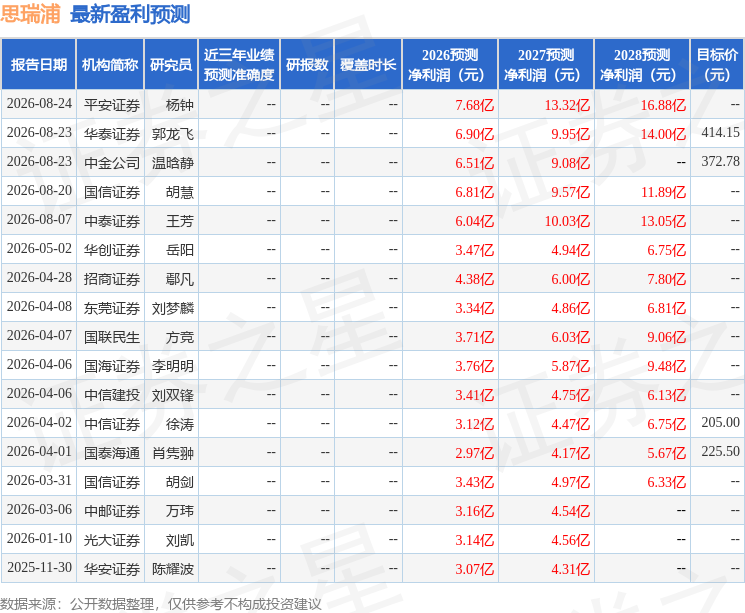Image resolution: width=745 pixels, height=613 pixels.
Task: Select the 研究员 column header
Action: tap(171, 65)
